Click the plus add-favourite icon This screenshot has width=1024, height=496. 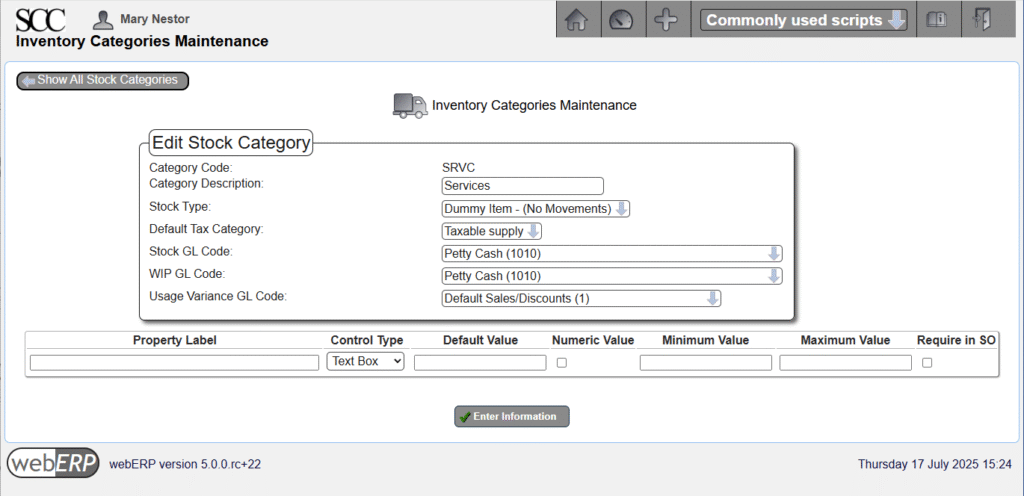pos(666,20)
